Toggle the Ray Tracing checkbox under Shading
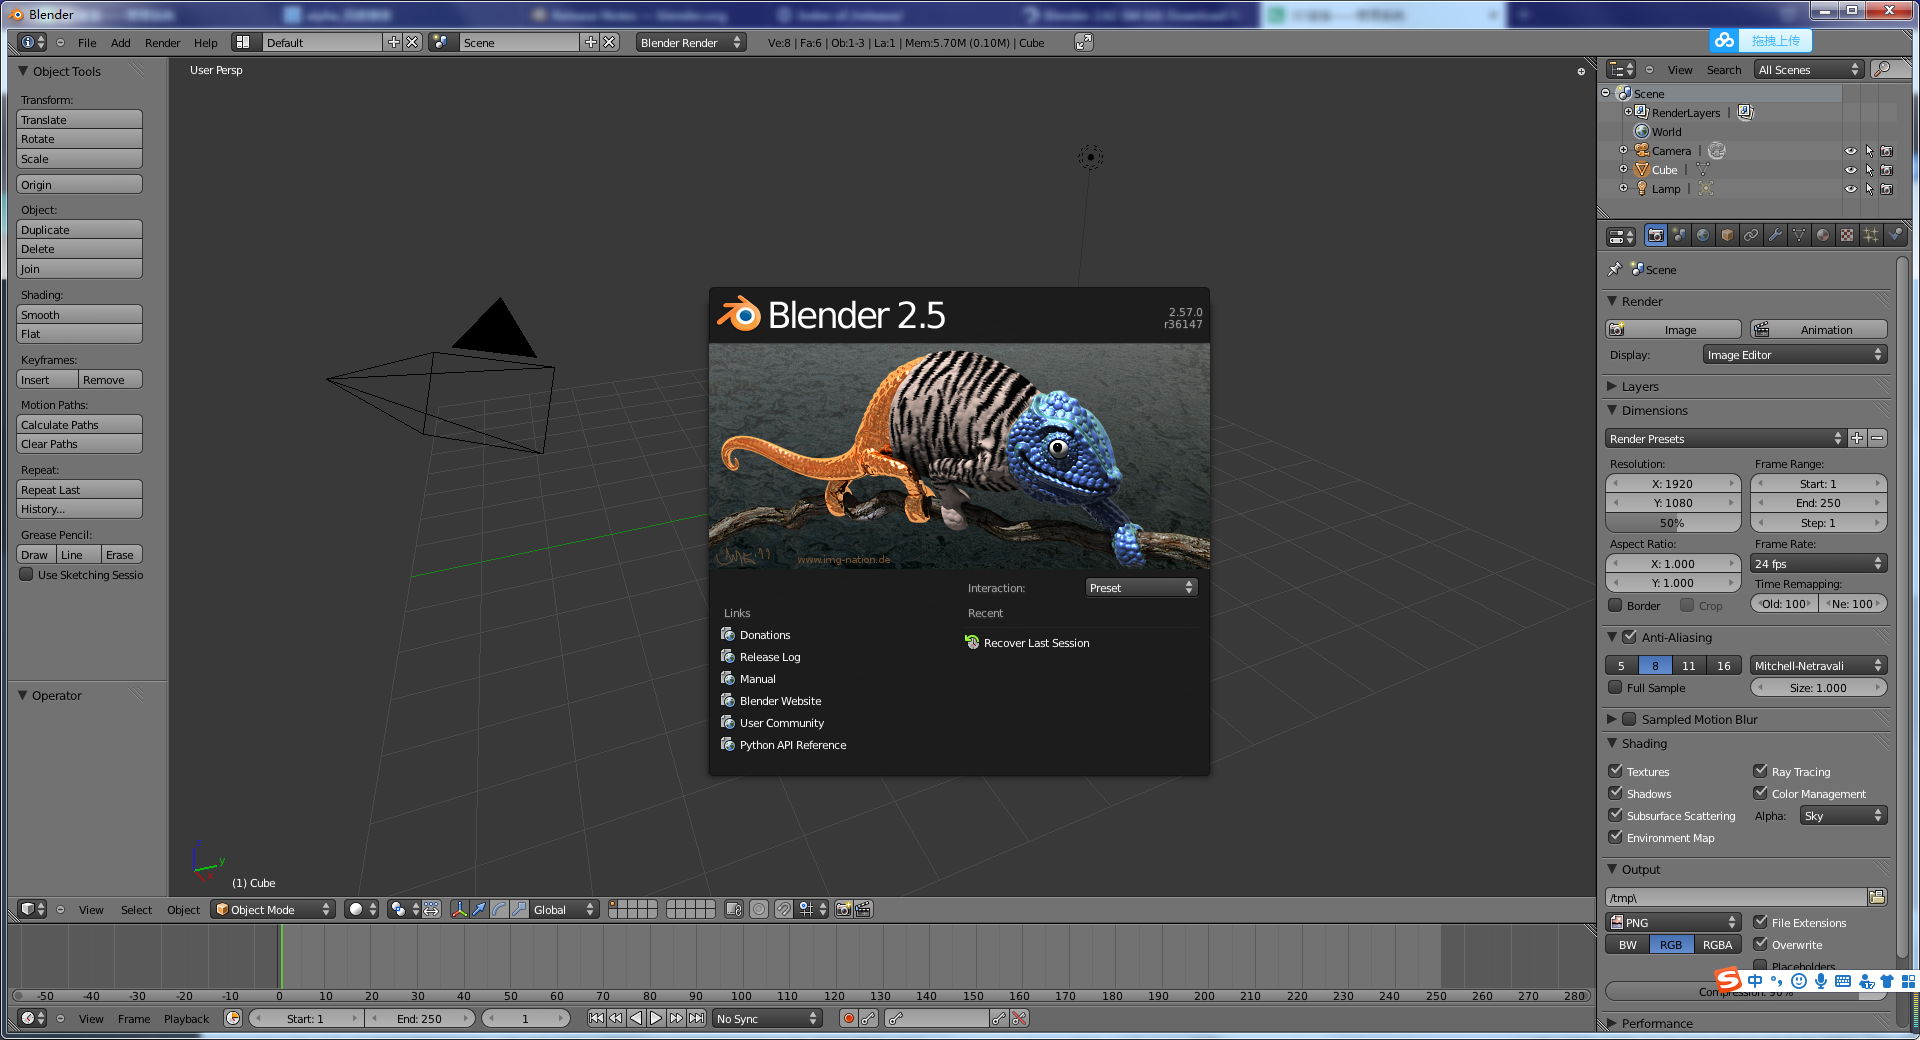Viewport: 1920px width, 1040px height. [x=1762, y=771]
